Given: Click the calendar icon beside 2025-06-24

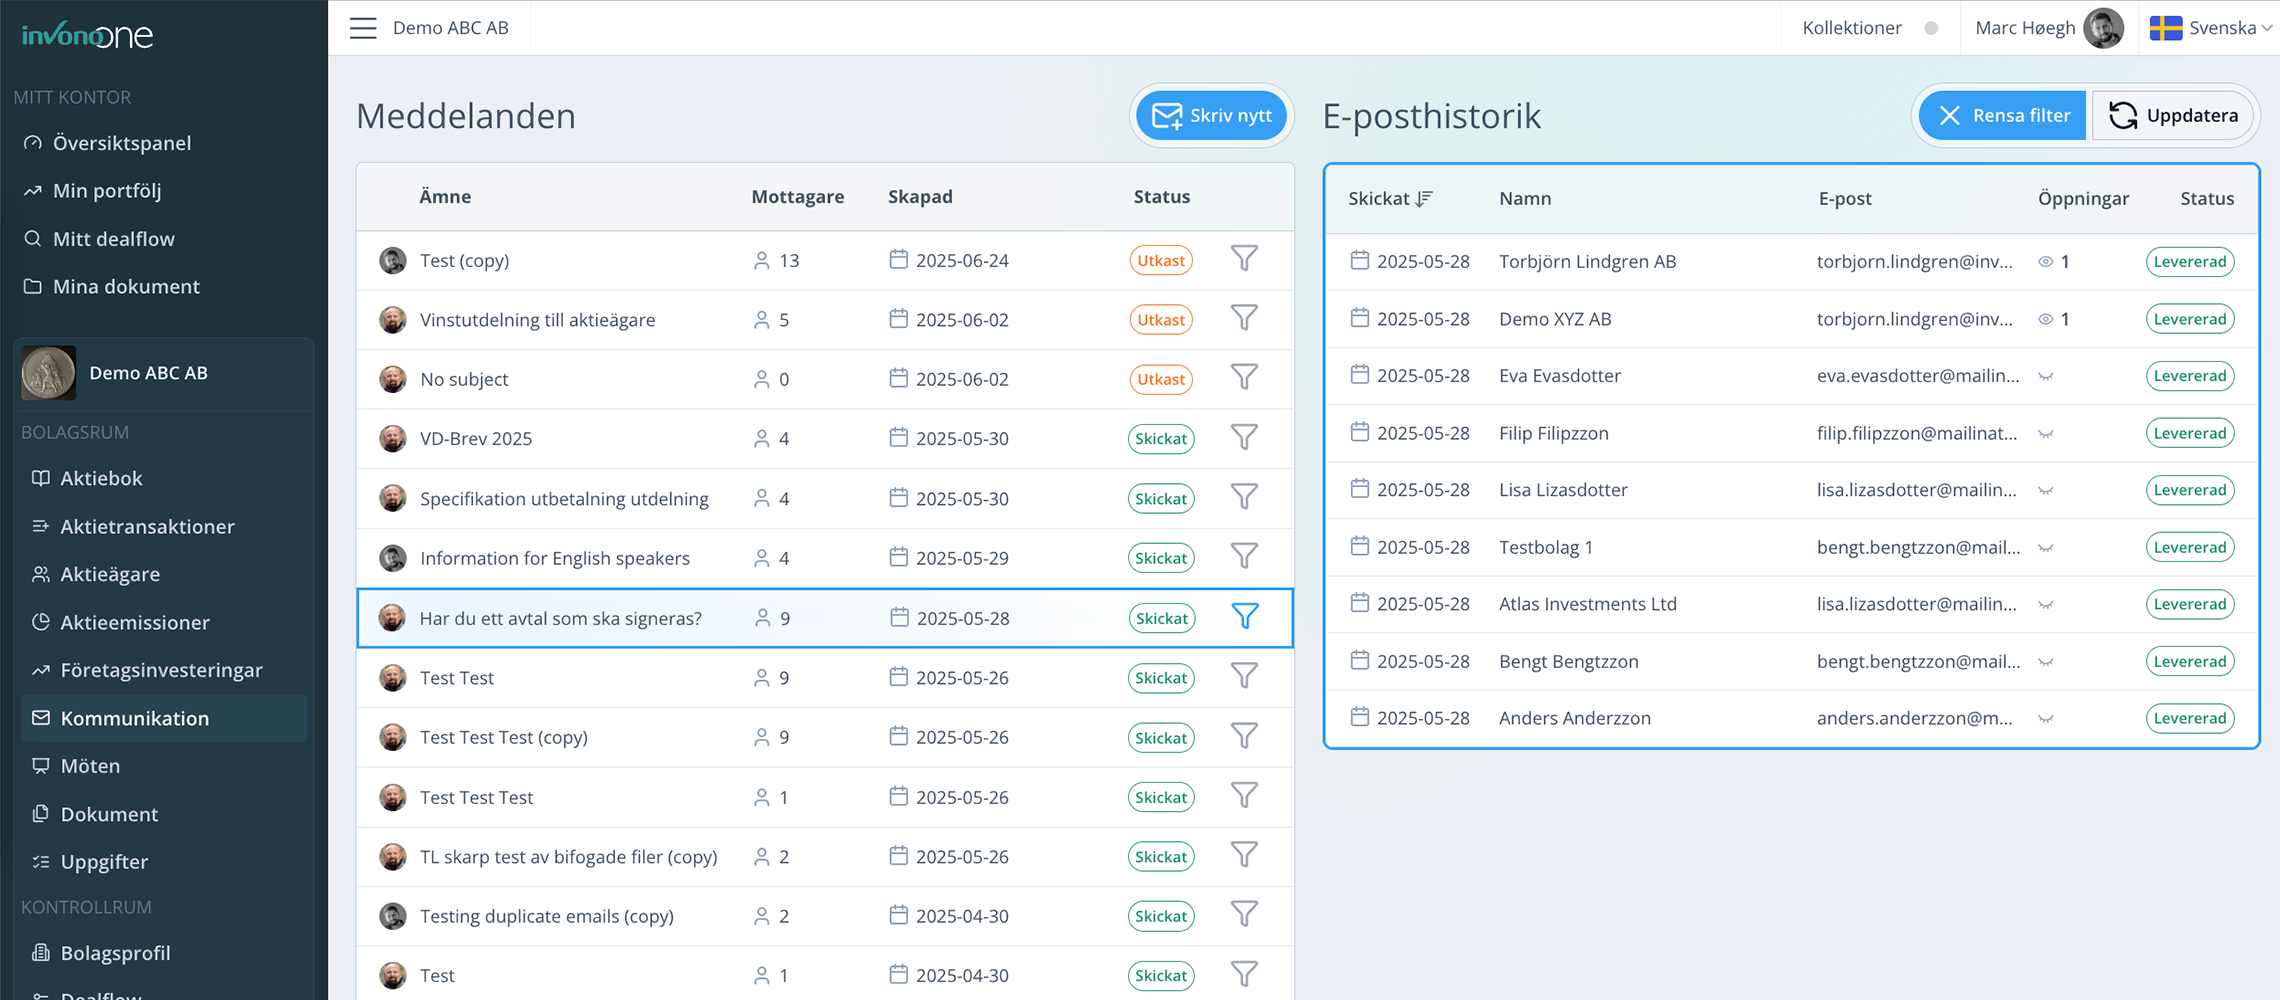Looking at the screenshot, I should click(x=897, y=259).
